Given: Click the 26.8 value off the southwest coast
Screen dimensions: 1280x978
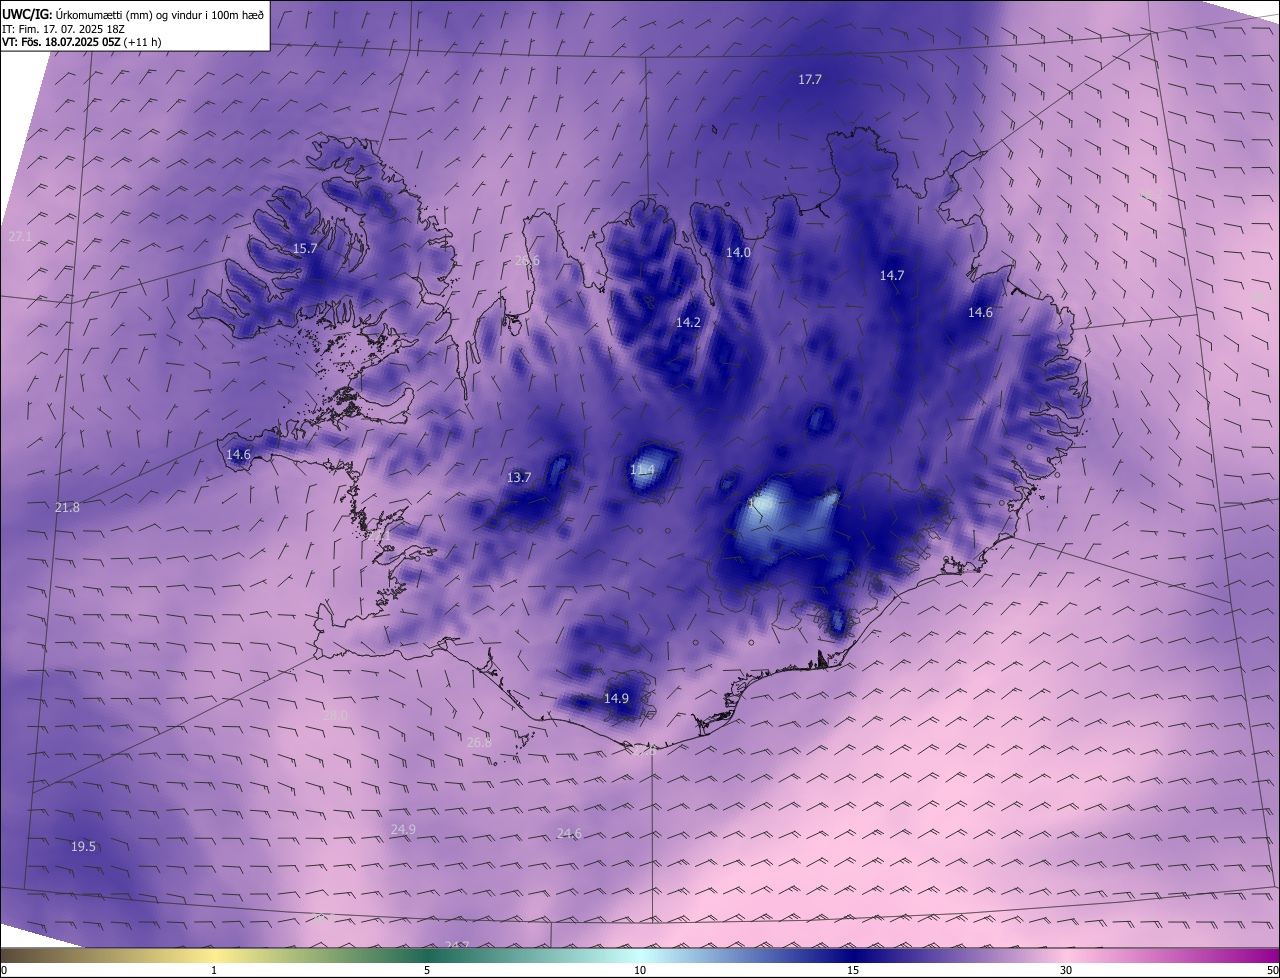Looking at the screenshot, I should [x=479, y=742].
